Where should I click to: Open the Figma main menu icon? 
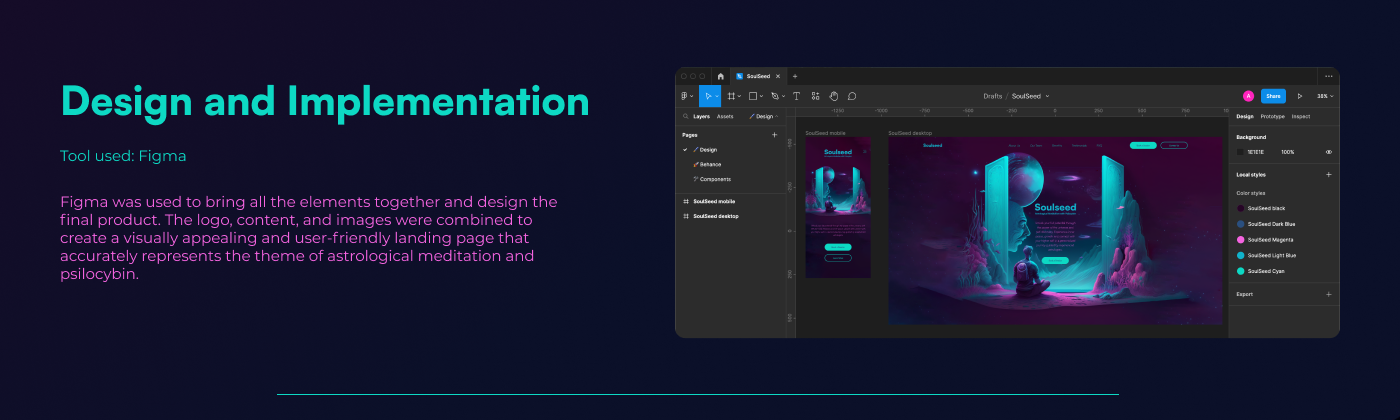[x=683, y=96]
